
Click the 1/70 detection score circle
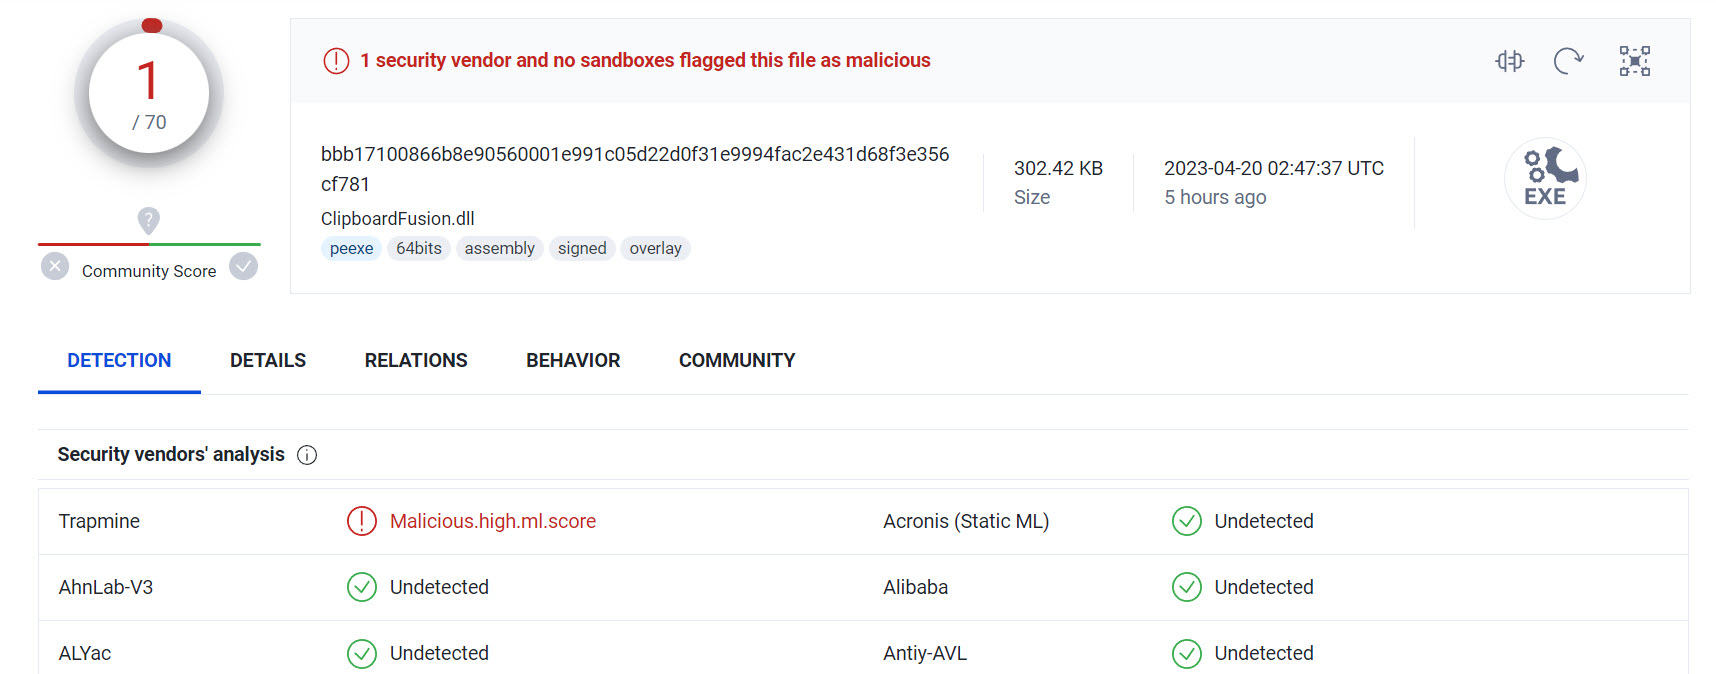(x=149, y=94)
